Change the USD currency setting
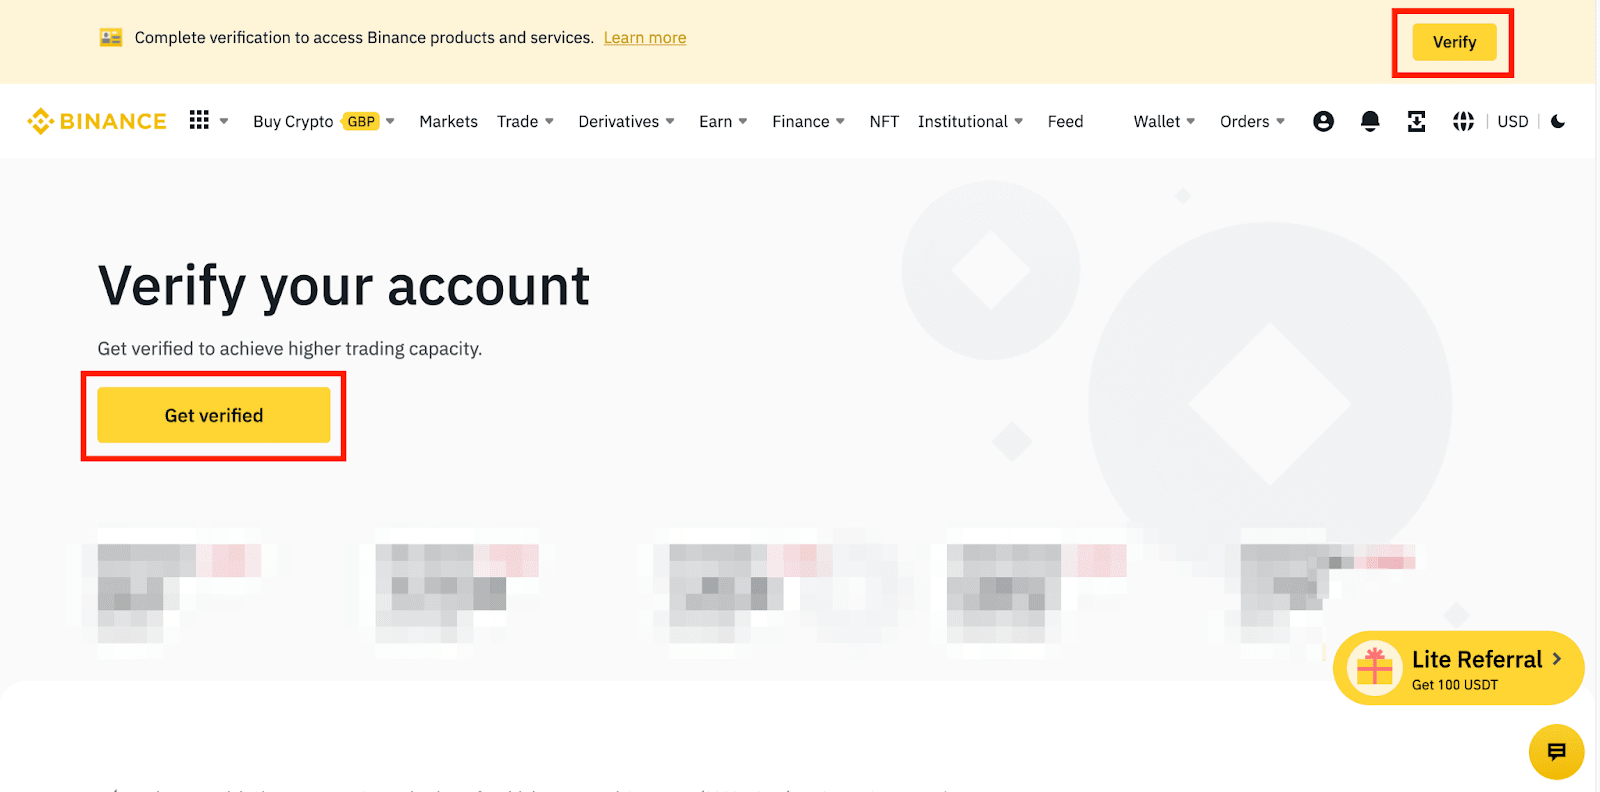Screen dimensions: 1600x792 tap(1512, 121)
